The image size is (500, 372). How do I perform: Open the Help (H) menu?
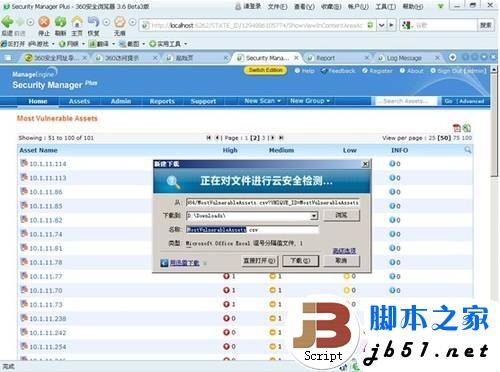(413, 6)
